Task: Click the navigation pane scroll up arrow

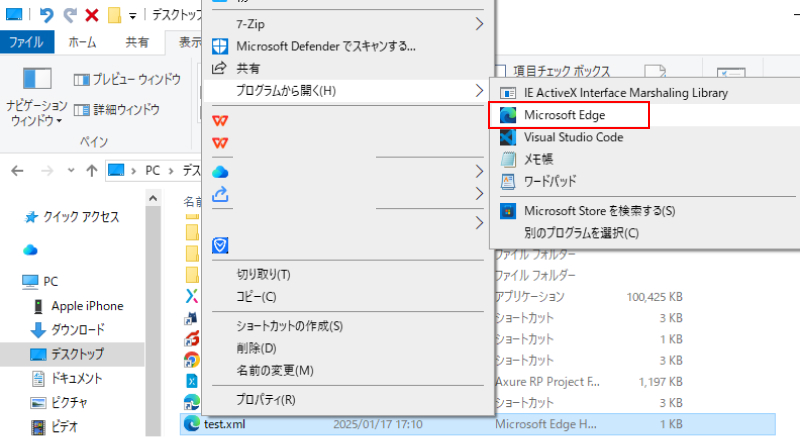Action: [153, 198]
